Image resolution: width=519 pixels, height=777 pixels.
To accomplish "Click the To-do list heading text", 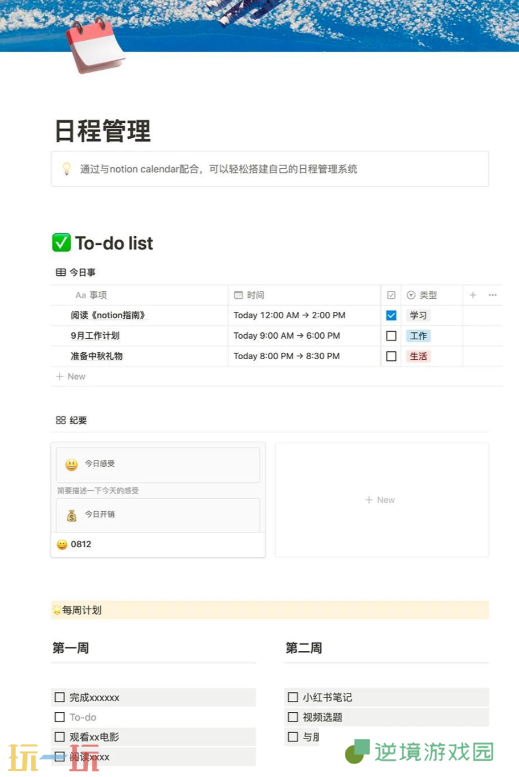I will (x=114, y=243).
